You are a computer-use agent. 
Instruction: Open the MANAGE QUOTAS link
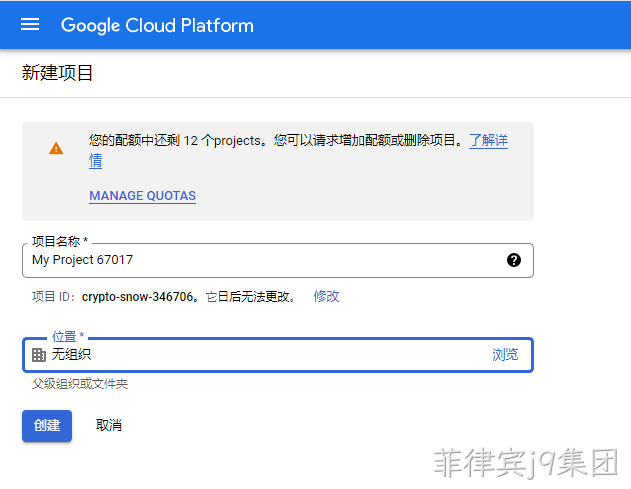tap(142, 196)
